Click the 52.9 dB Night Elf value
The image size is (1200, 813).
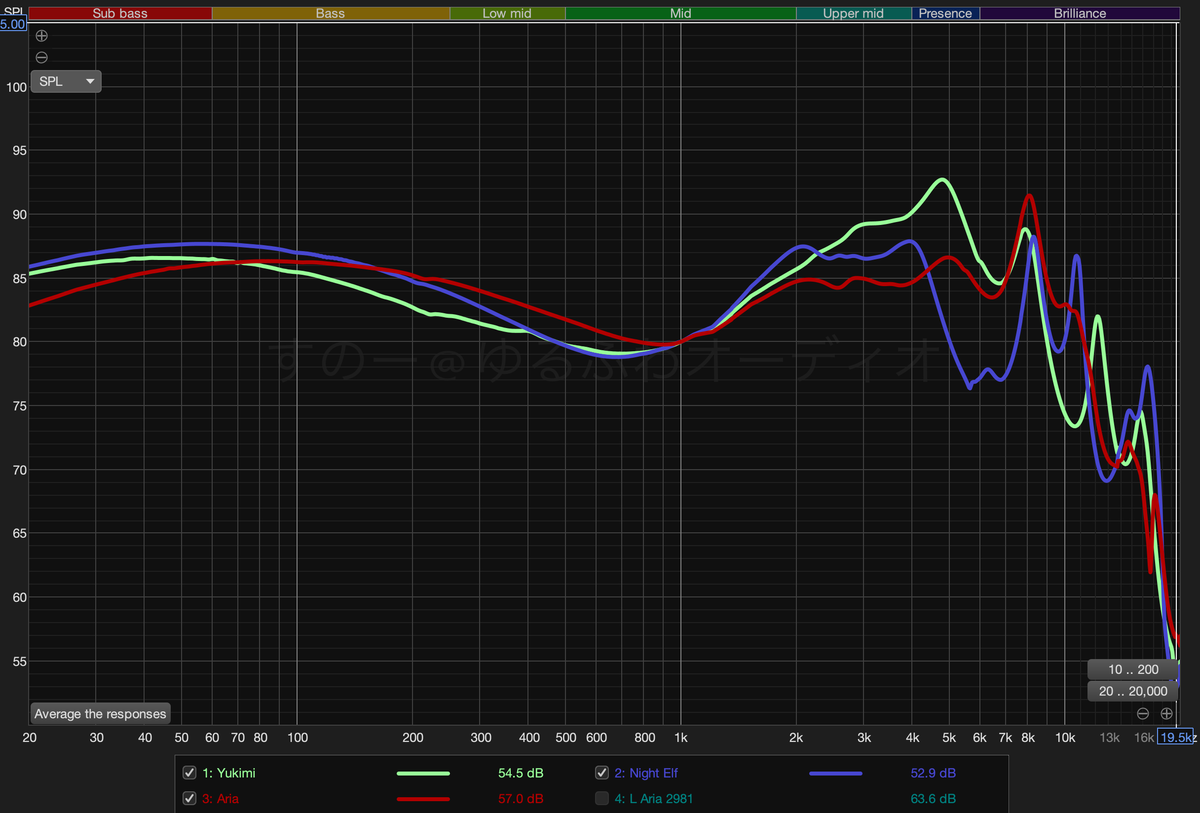tap(932, 773)
